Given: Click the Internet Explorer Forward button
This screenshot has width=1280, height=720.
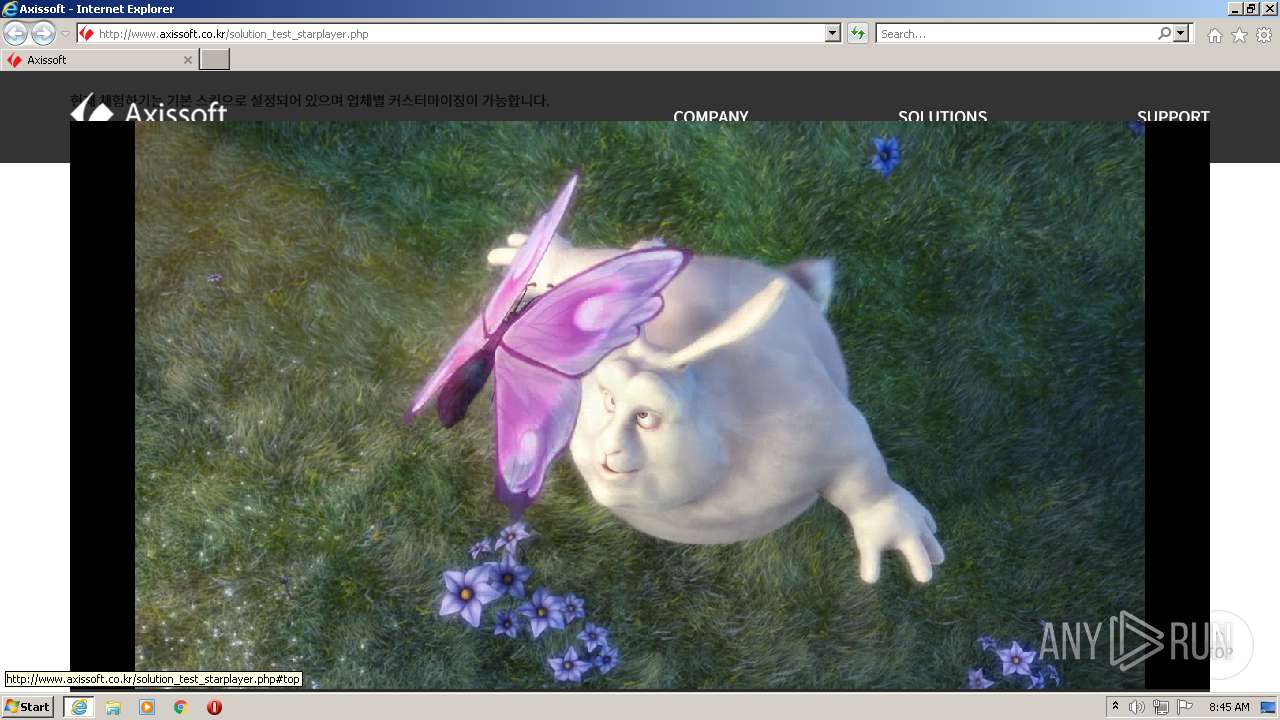Looking at the screenshot, I should pyautogui.click(x=43, y=34).
